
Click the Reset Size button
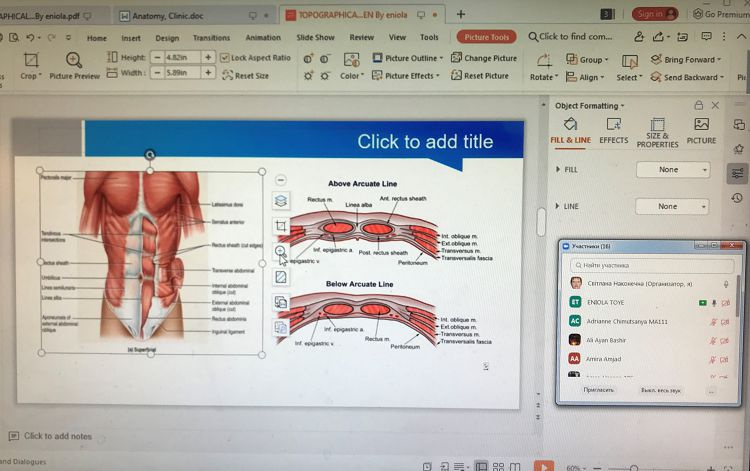pyautogui.click(x=245, y=76)
